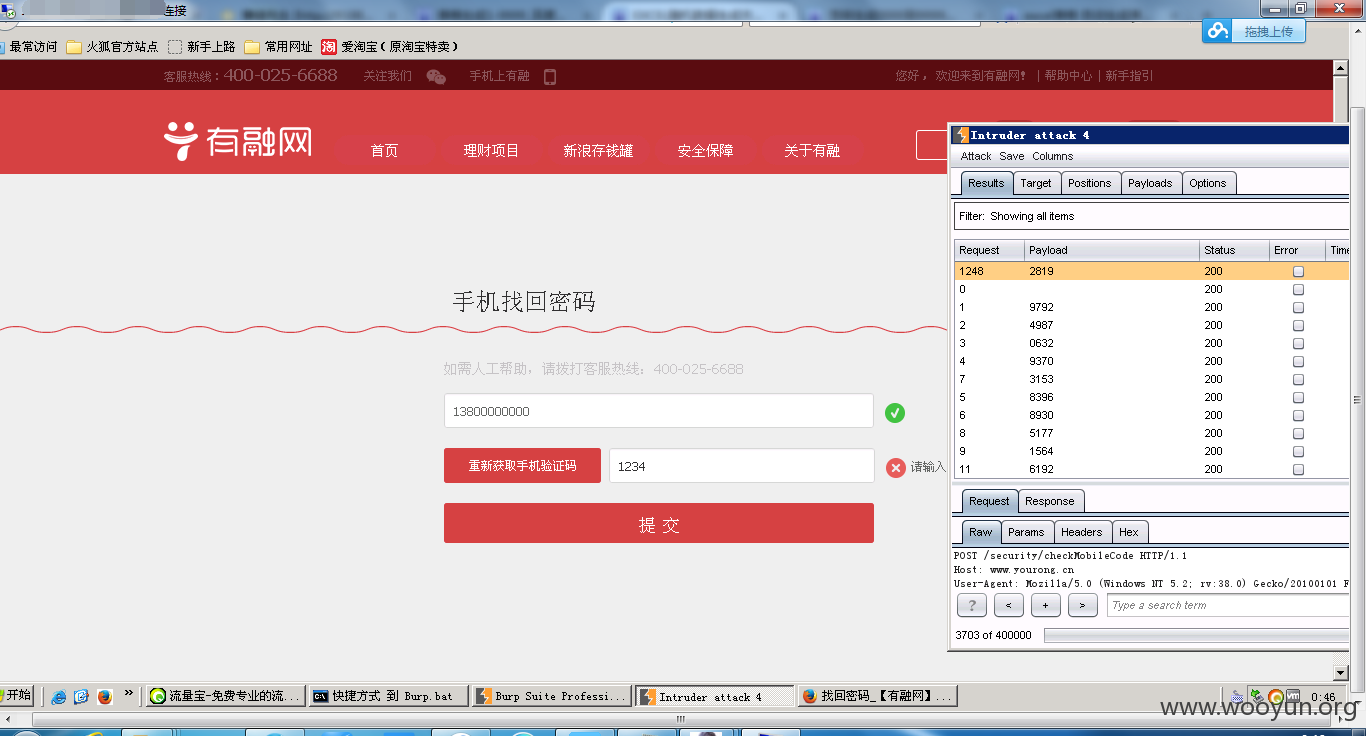This screenshot has height=736, width=1366.
Task: Click the red error icon beside code field
Action: (x=896, y=467)
